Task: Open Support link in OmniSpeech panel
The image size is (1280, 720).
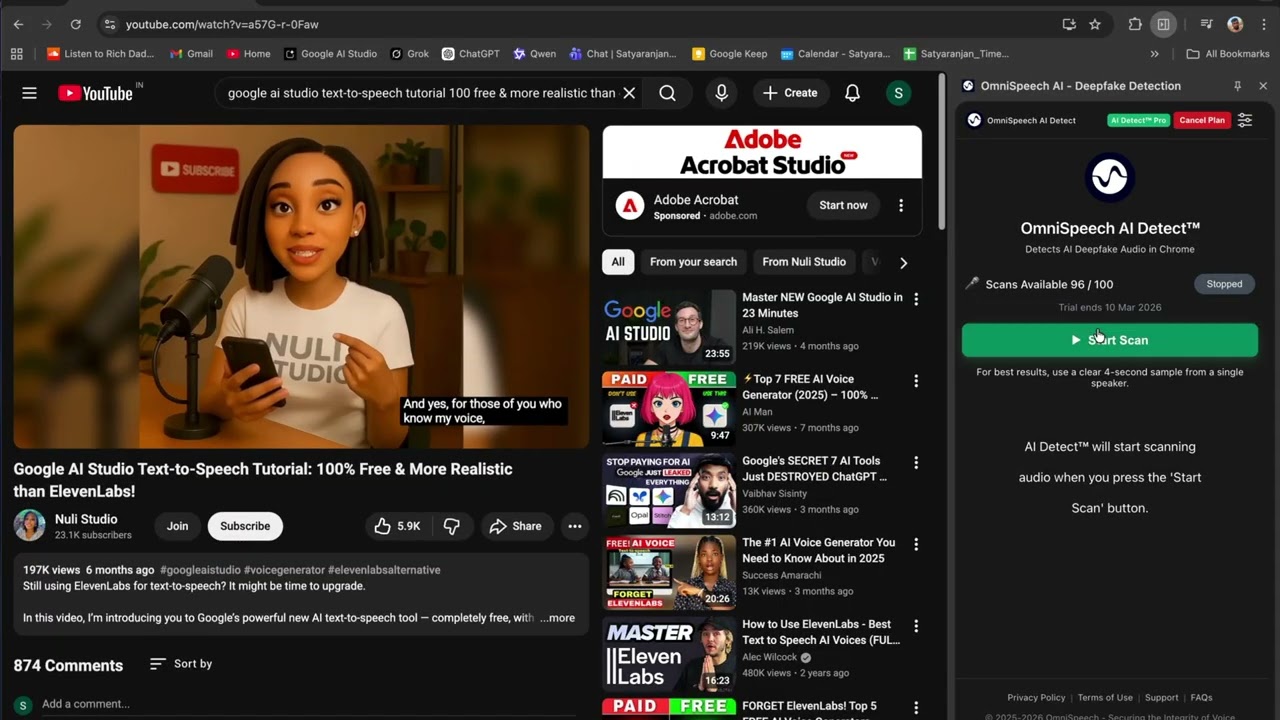Action: (1162, 698)
